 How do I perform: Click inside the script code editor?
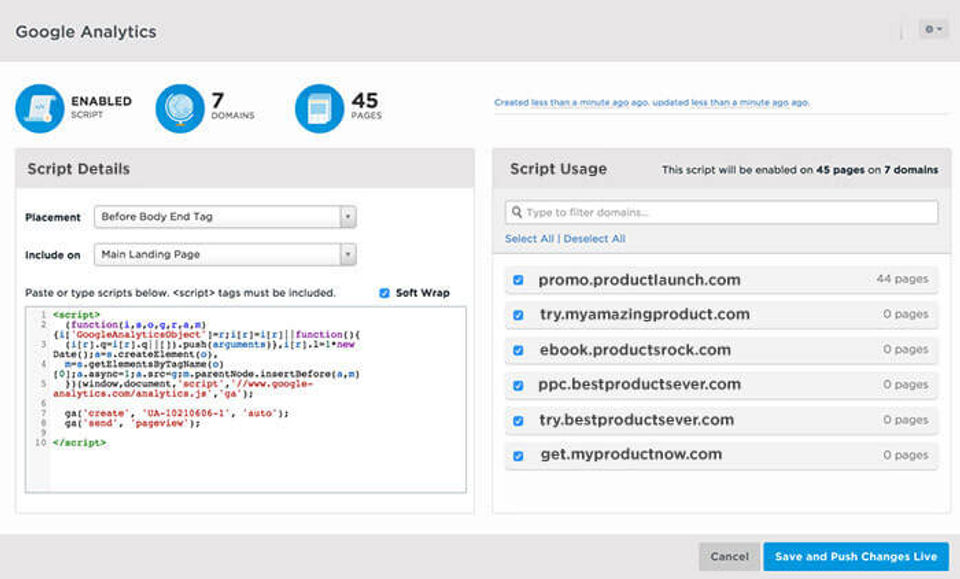(x=246, y=400)
